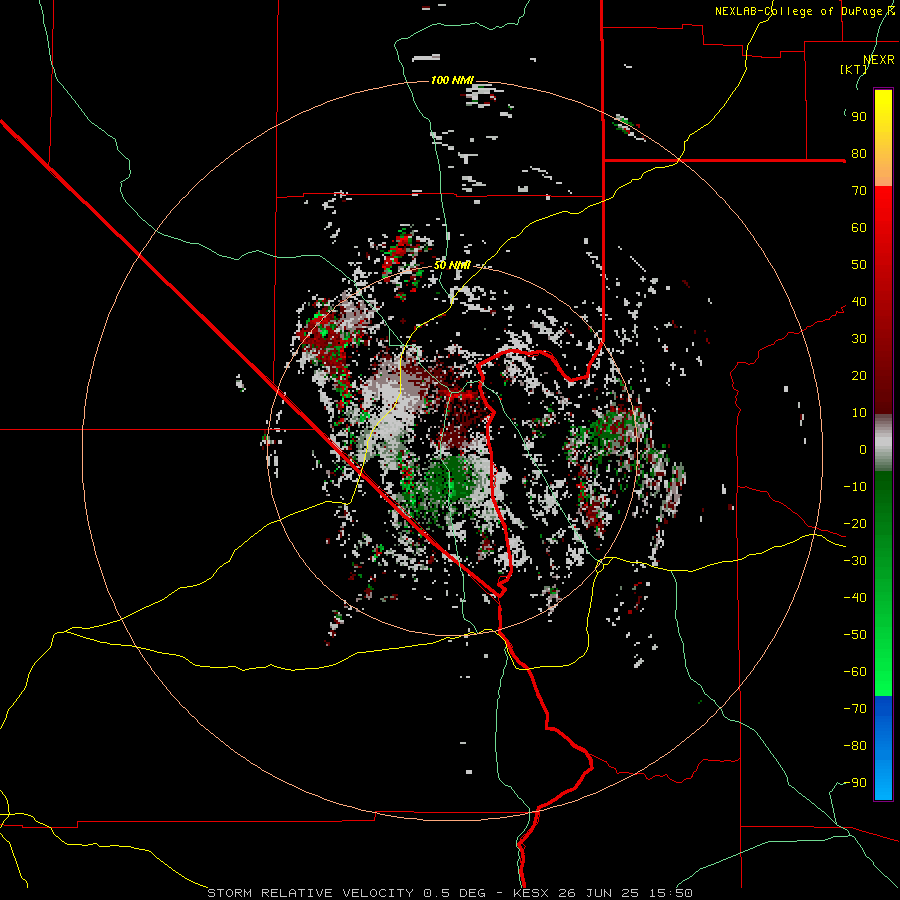Click the "70" scale value
The height and width of the screenshot is (900, 900).
tap(859, 191)
